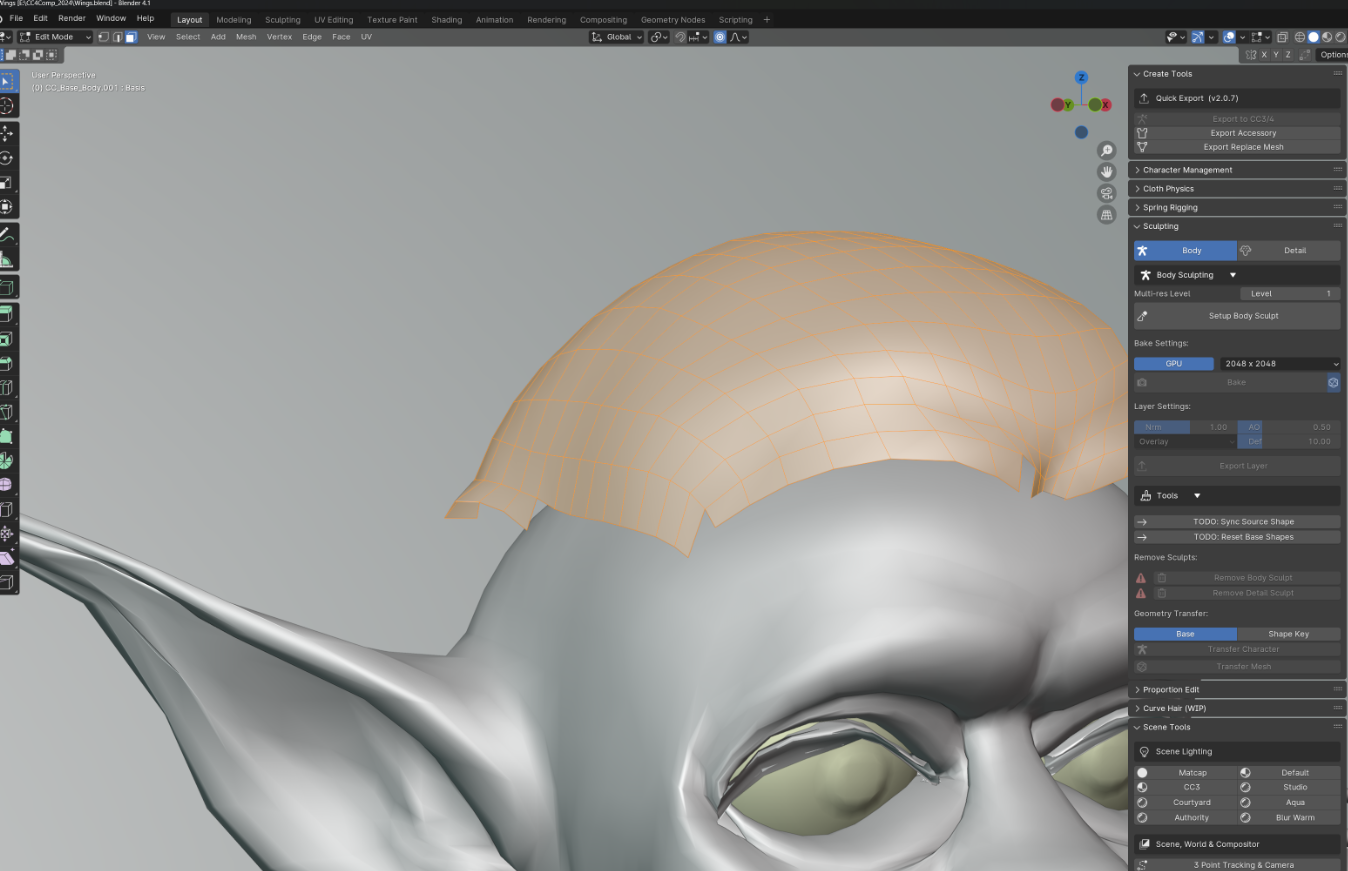
Task: Toggle the camera view icon
Action: (1106, 193)
